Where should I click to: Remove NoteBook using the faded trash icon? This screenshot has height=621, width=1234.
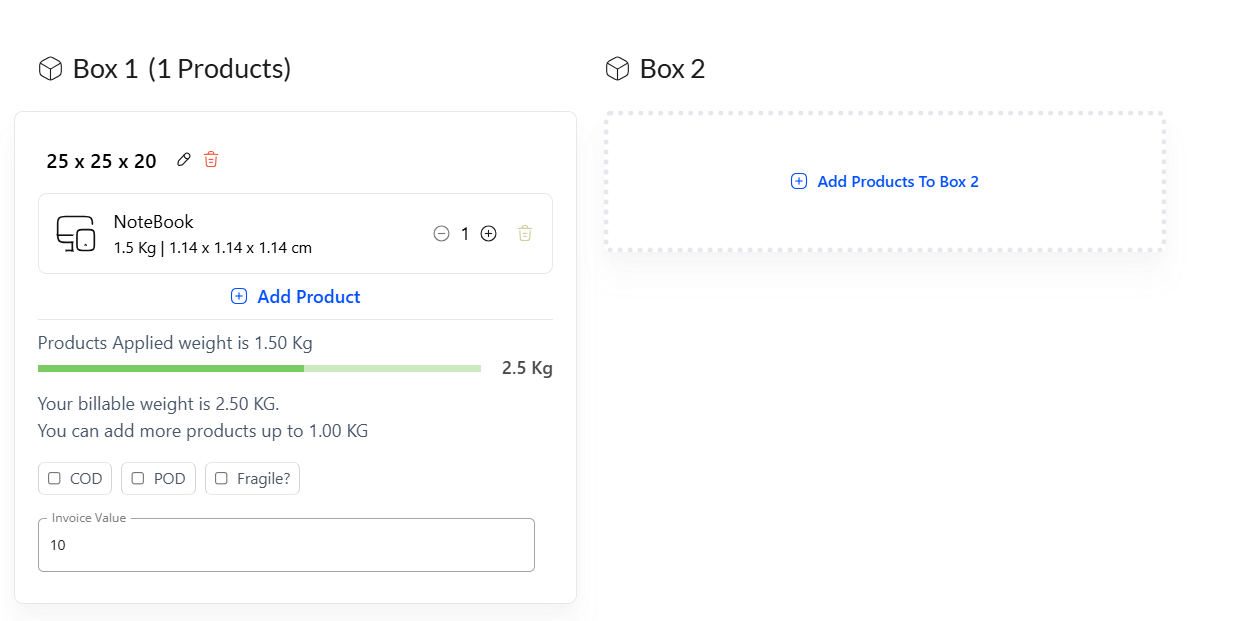(x=525, y=234)
